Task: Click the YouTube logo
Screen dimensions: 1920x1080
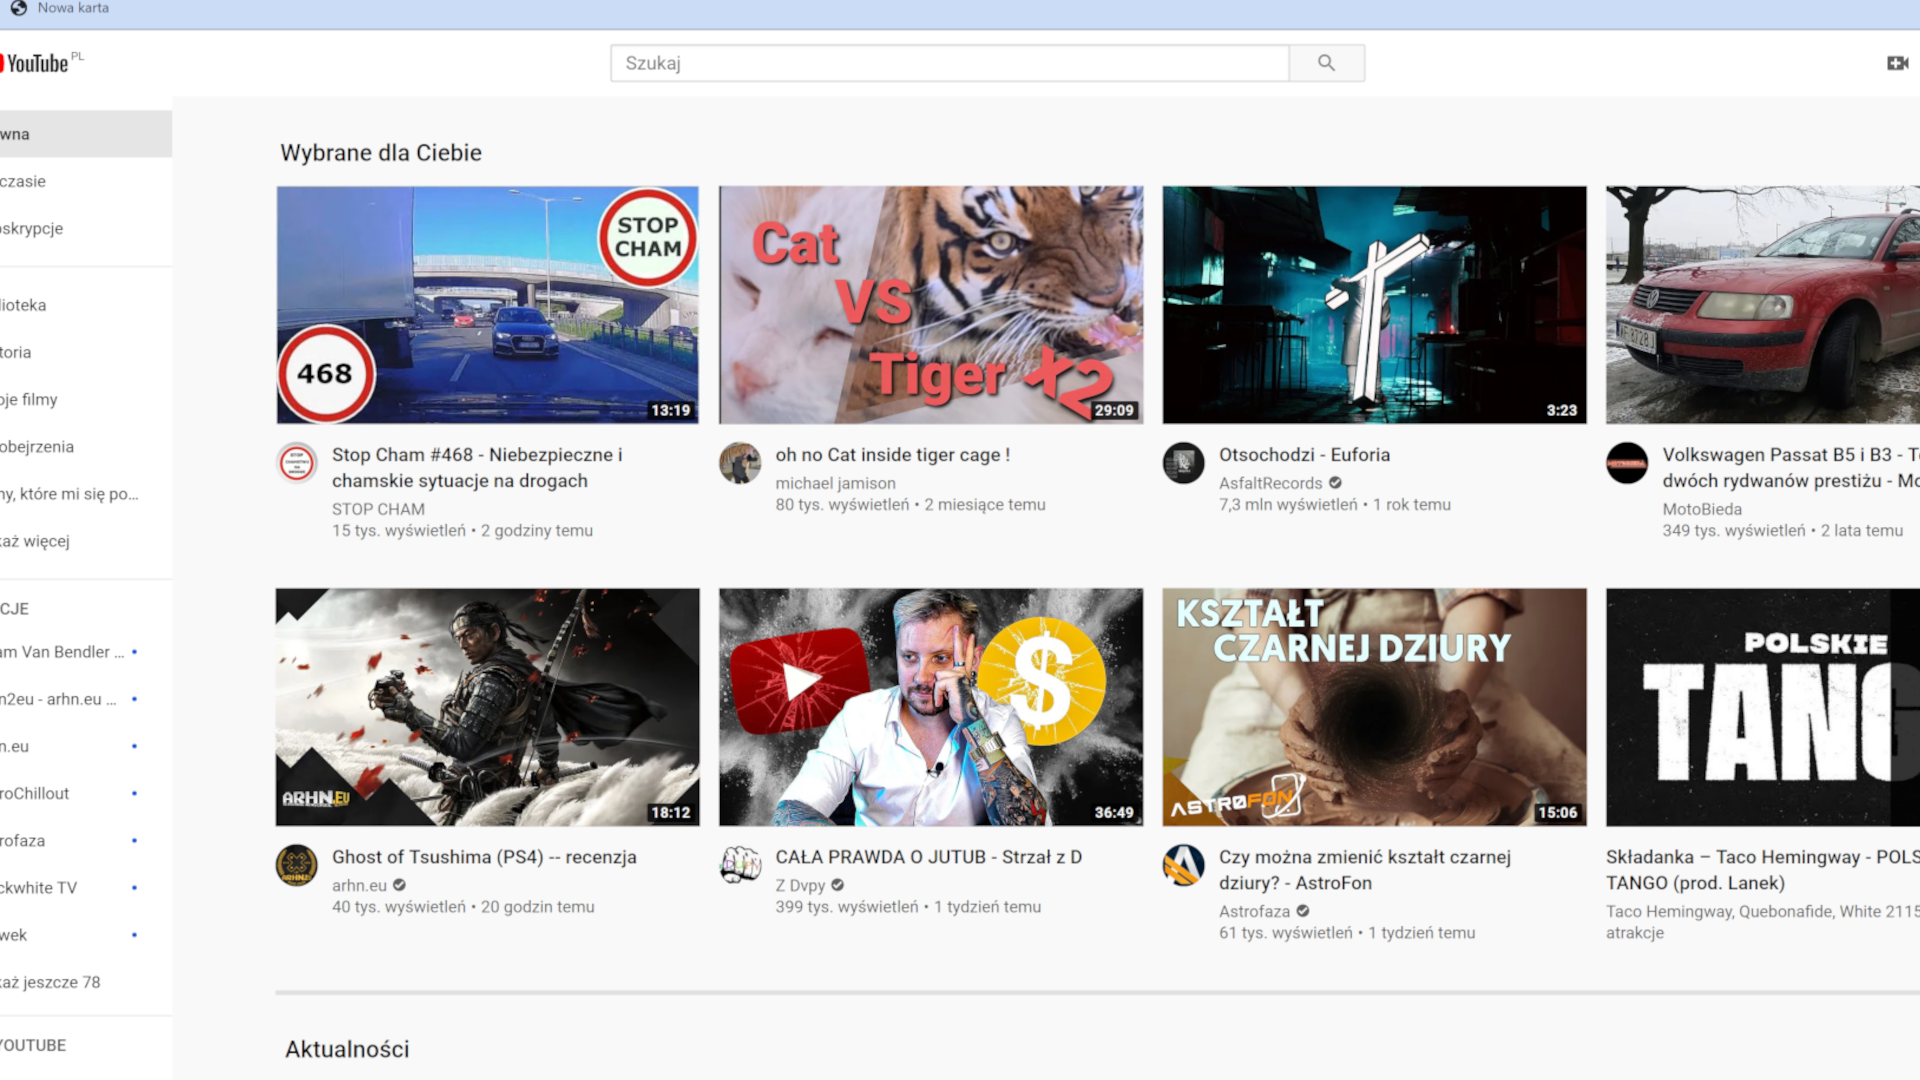Action: click(38, 63)
